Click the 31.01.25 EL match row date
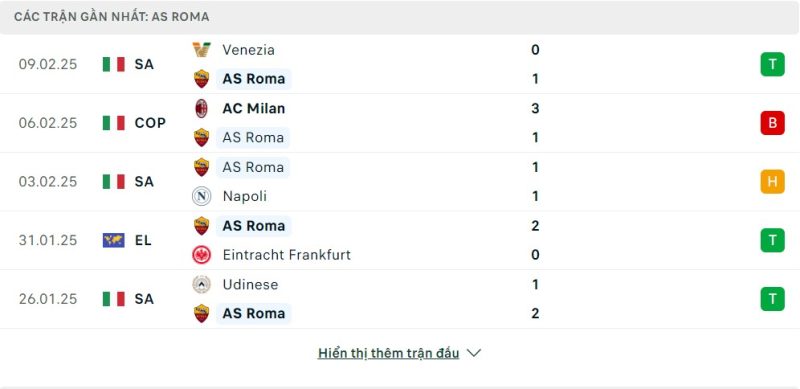 pyautogui.click(x=48, y=240)
